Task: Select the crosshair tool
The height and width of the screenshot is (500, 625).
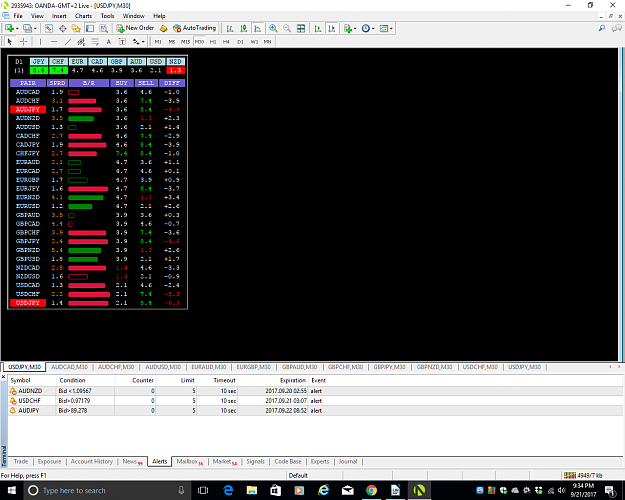Action: [x=24, y=41]
